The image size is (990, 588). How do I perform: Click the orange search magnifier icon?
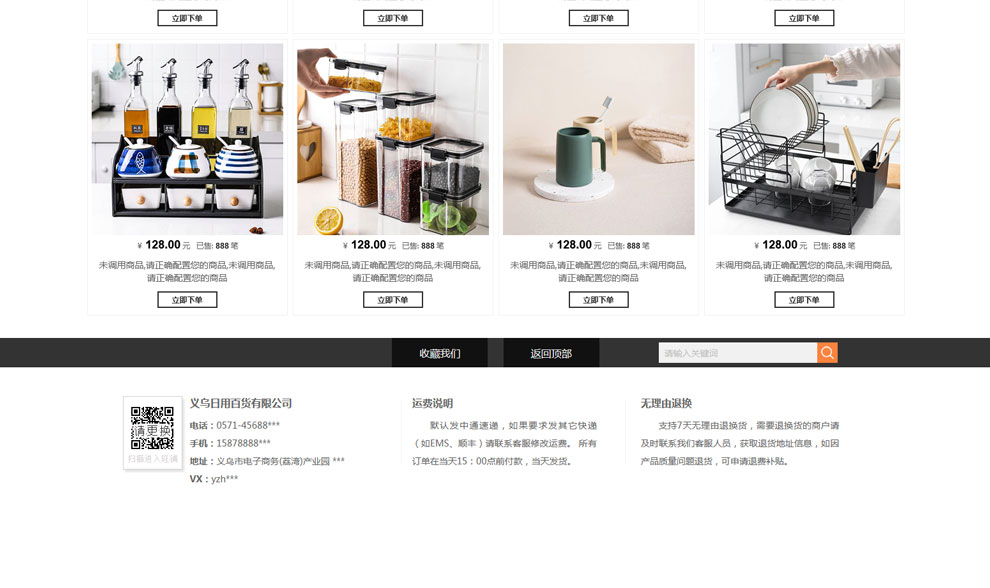(x=827, y=353)
